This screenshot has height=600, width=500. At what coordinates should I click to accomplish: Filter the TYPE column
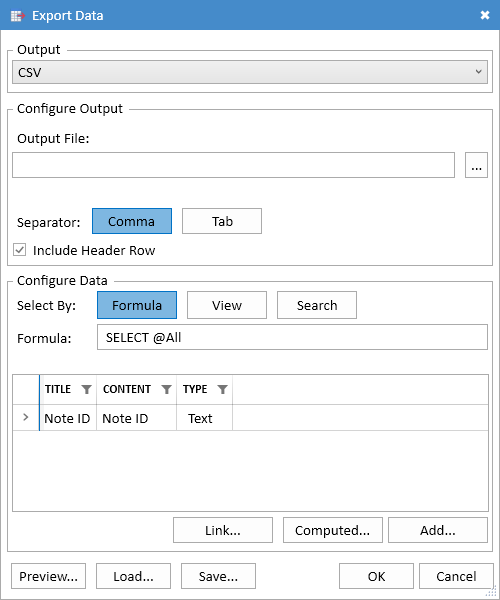click(x=223, y=389)
